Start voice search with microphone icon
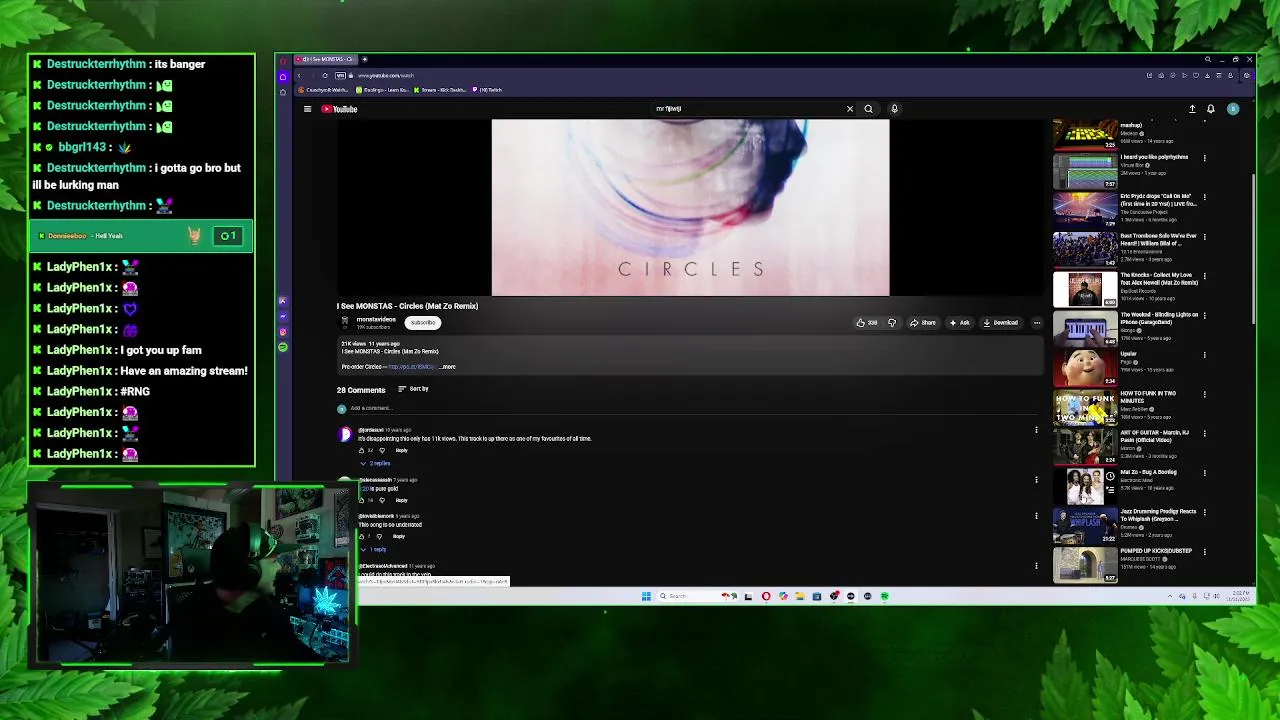The width and height of the screenshot is (1280, 720). [x=894, y=109]
